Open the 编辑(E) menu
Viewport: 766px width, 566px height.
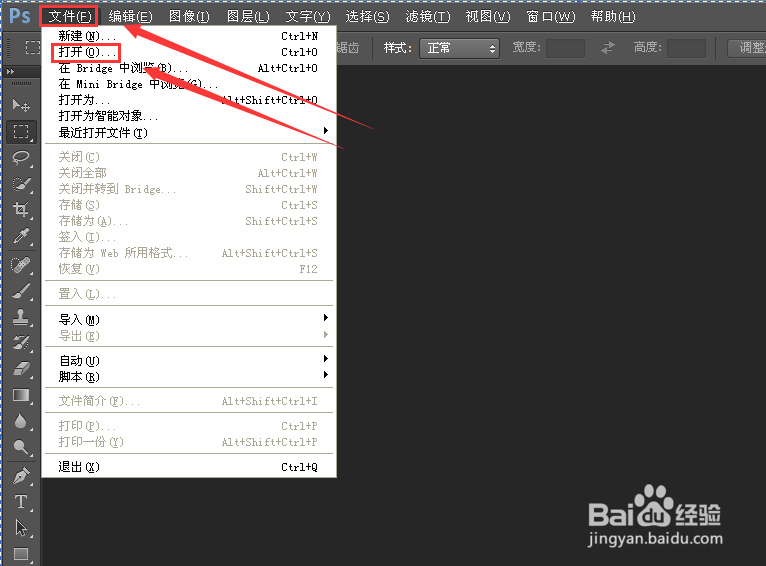(x=130, y=16)
